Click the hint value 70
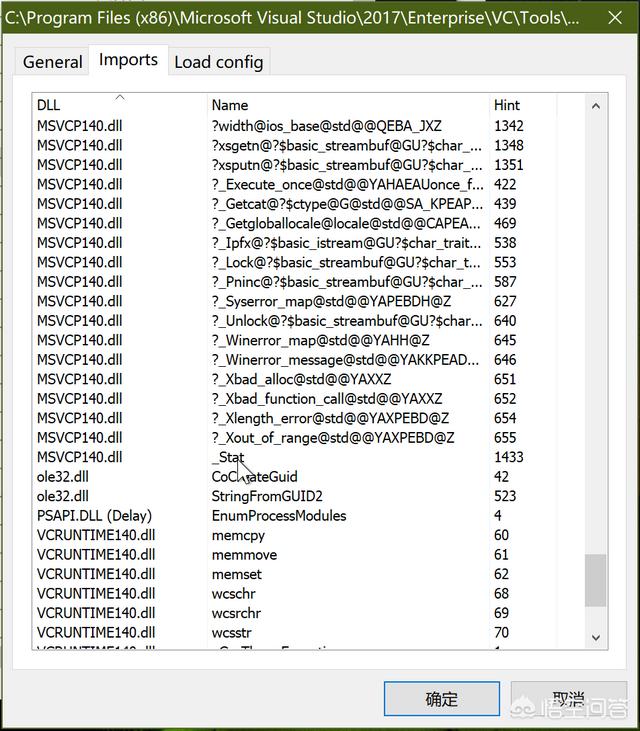The image size is (640, 731). tap(501, 633)
